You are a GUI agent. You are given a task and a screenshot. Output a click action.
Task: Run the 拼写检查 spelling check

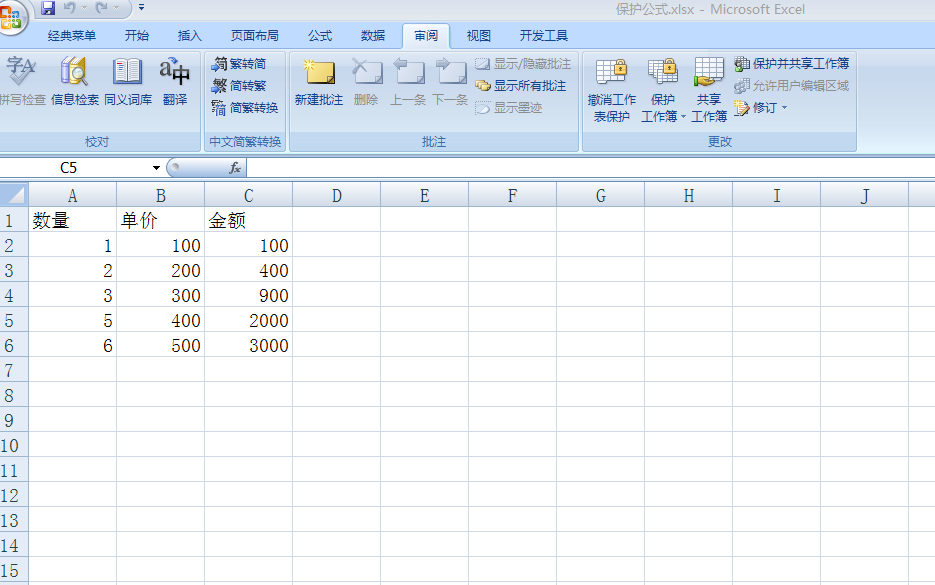point(21,81)
